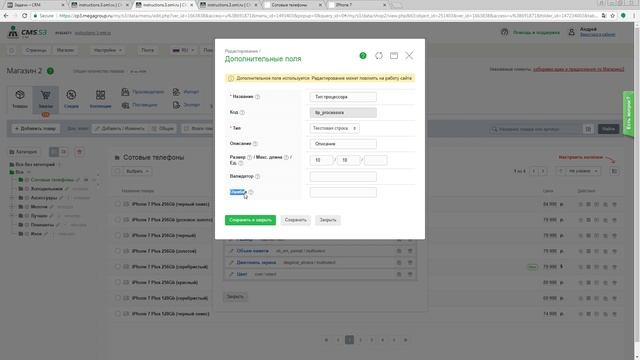Open the Выбрать dropdown above product list
Screen dimensions: 640x360
[137, 171]
